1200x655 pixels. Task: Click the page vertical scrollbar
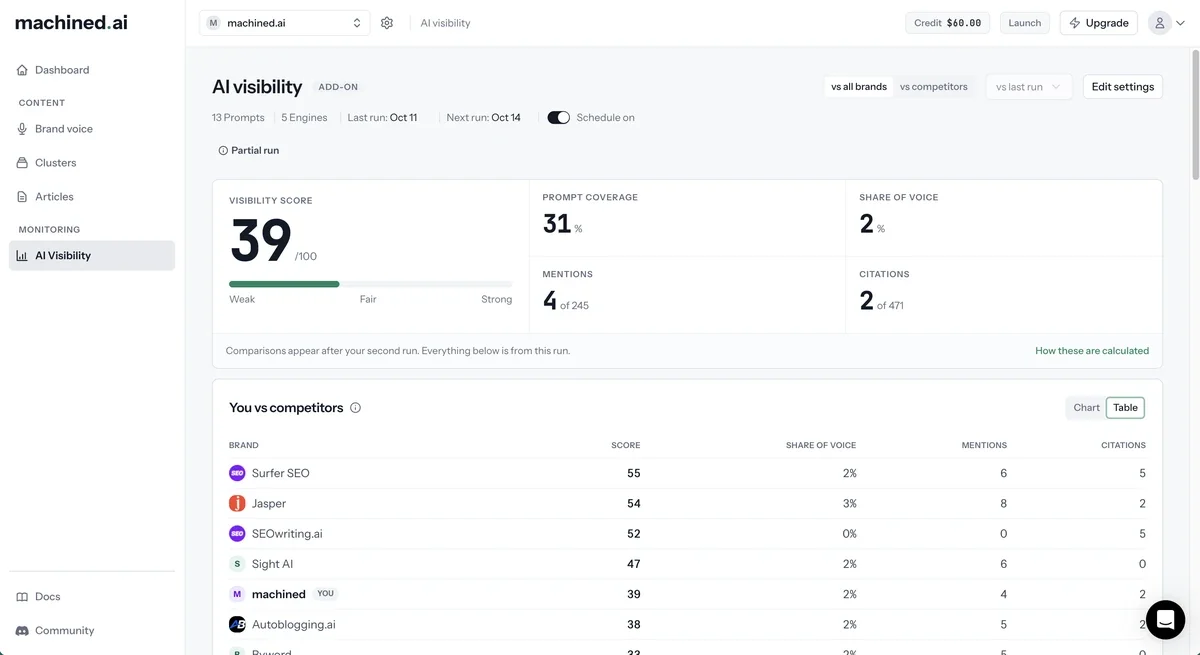[x=1193, y=115]
